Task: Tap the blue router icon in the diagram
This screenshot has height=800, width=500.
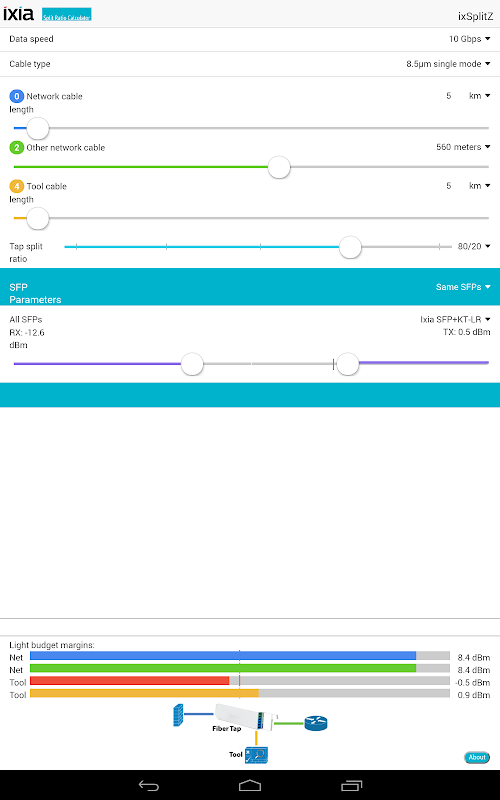Action: pyautogui.click(x=316, y=723)
